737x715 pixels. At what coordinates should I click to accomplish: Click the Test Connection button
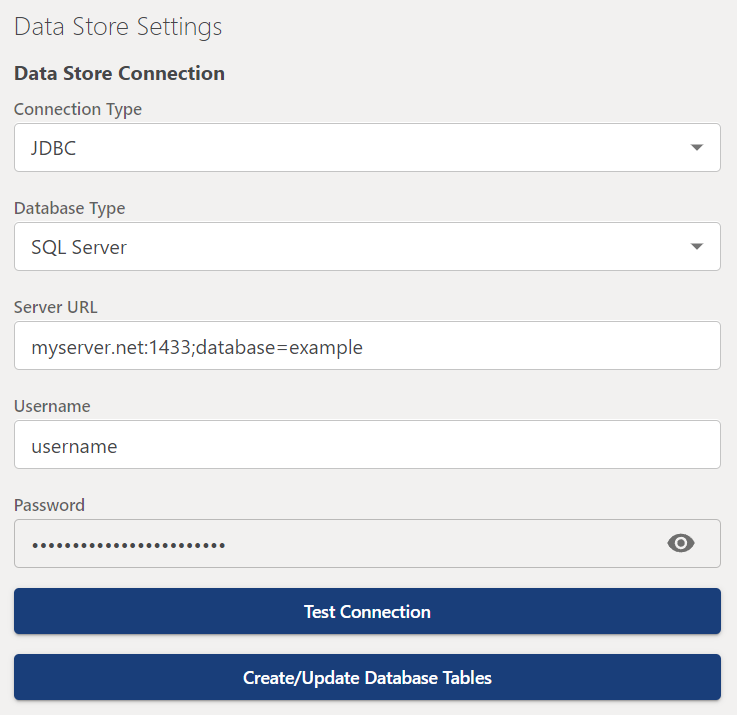pyautogui.click(x=367, y=611)
